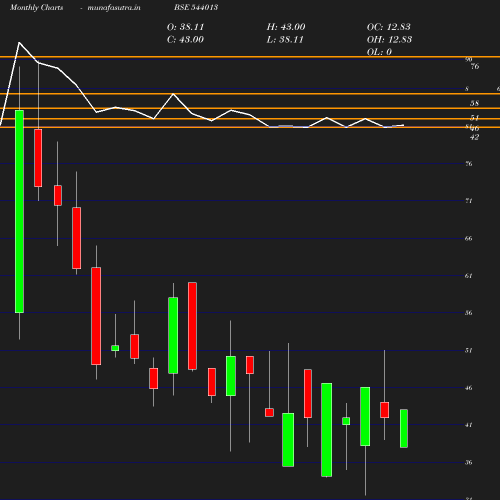Click the most recent month's green candlestick

[404, 428]
